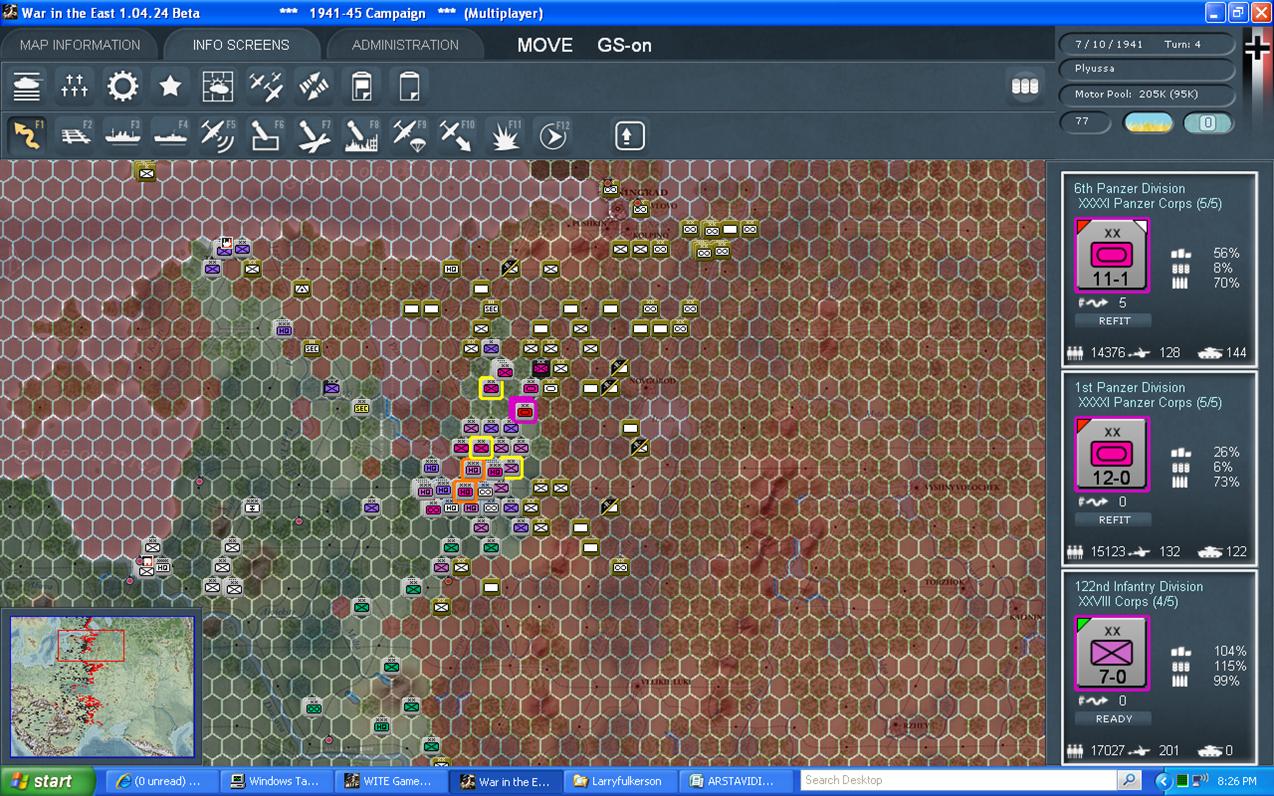Open the losses screen with crosses icon

coord(75,87)
